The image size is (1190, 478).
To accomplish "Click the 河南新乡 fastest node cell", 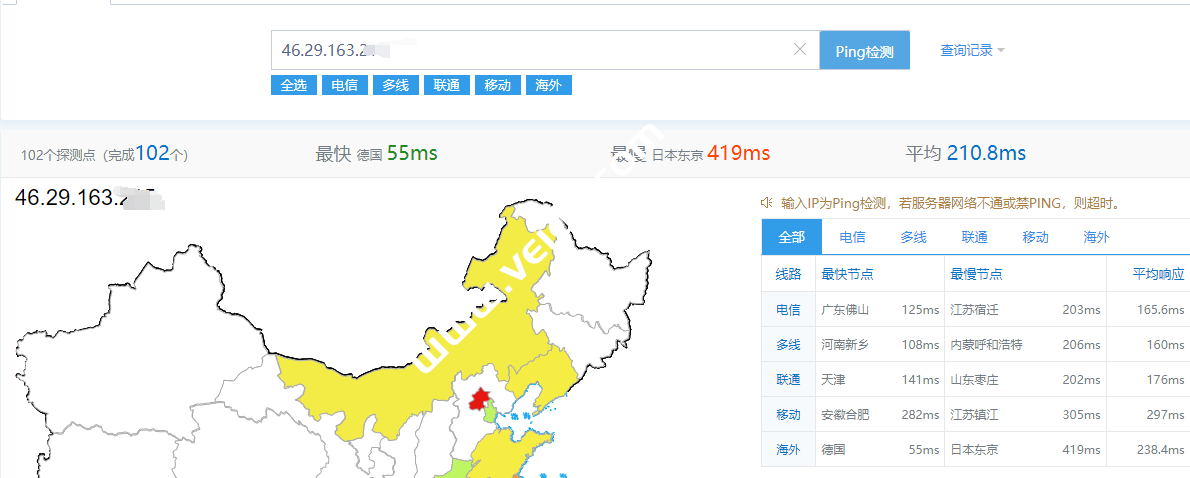I will (x=845, y=344).
